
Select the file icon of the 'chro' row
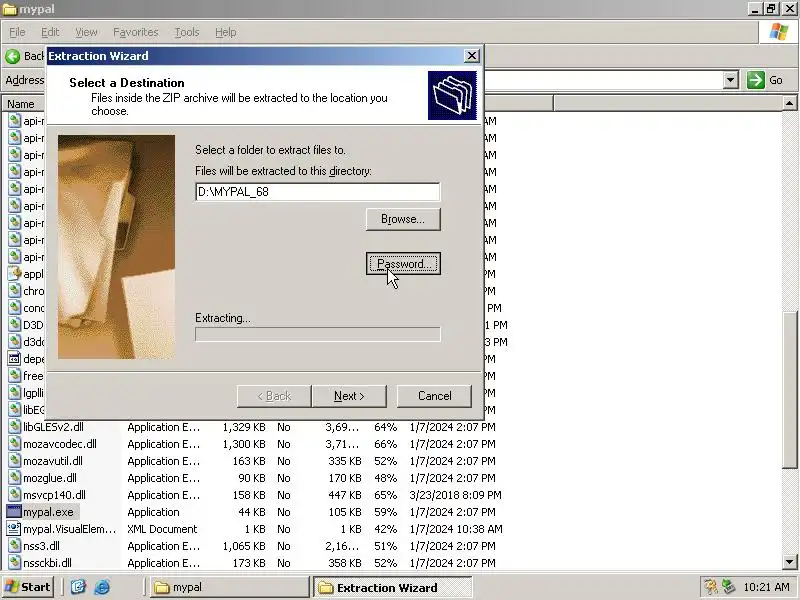[x=14, y=291]
